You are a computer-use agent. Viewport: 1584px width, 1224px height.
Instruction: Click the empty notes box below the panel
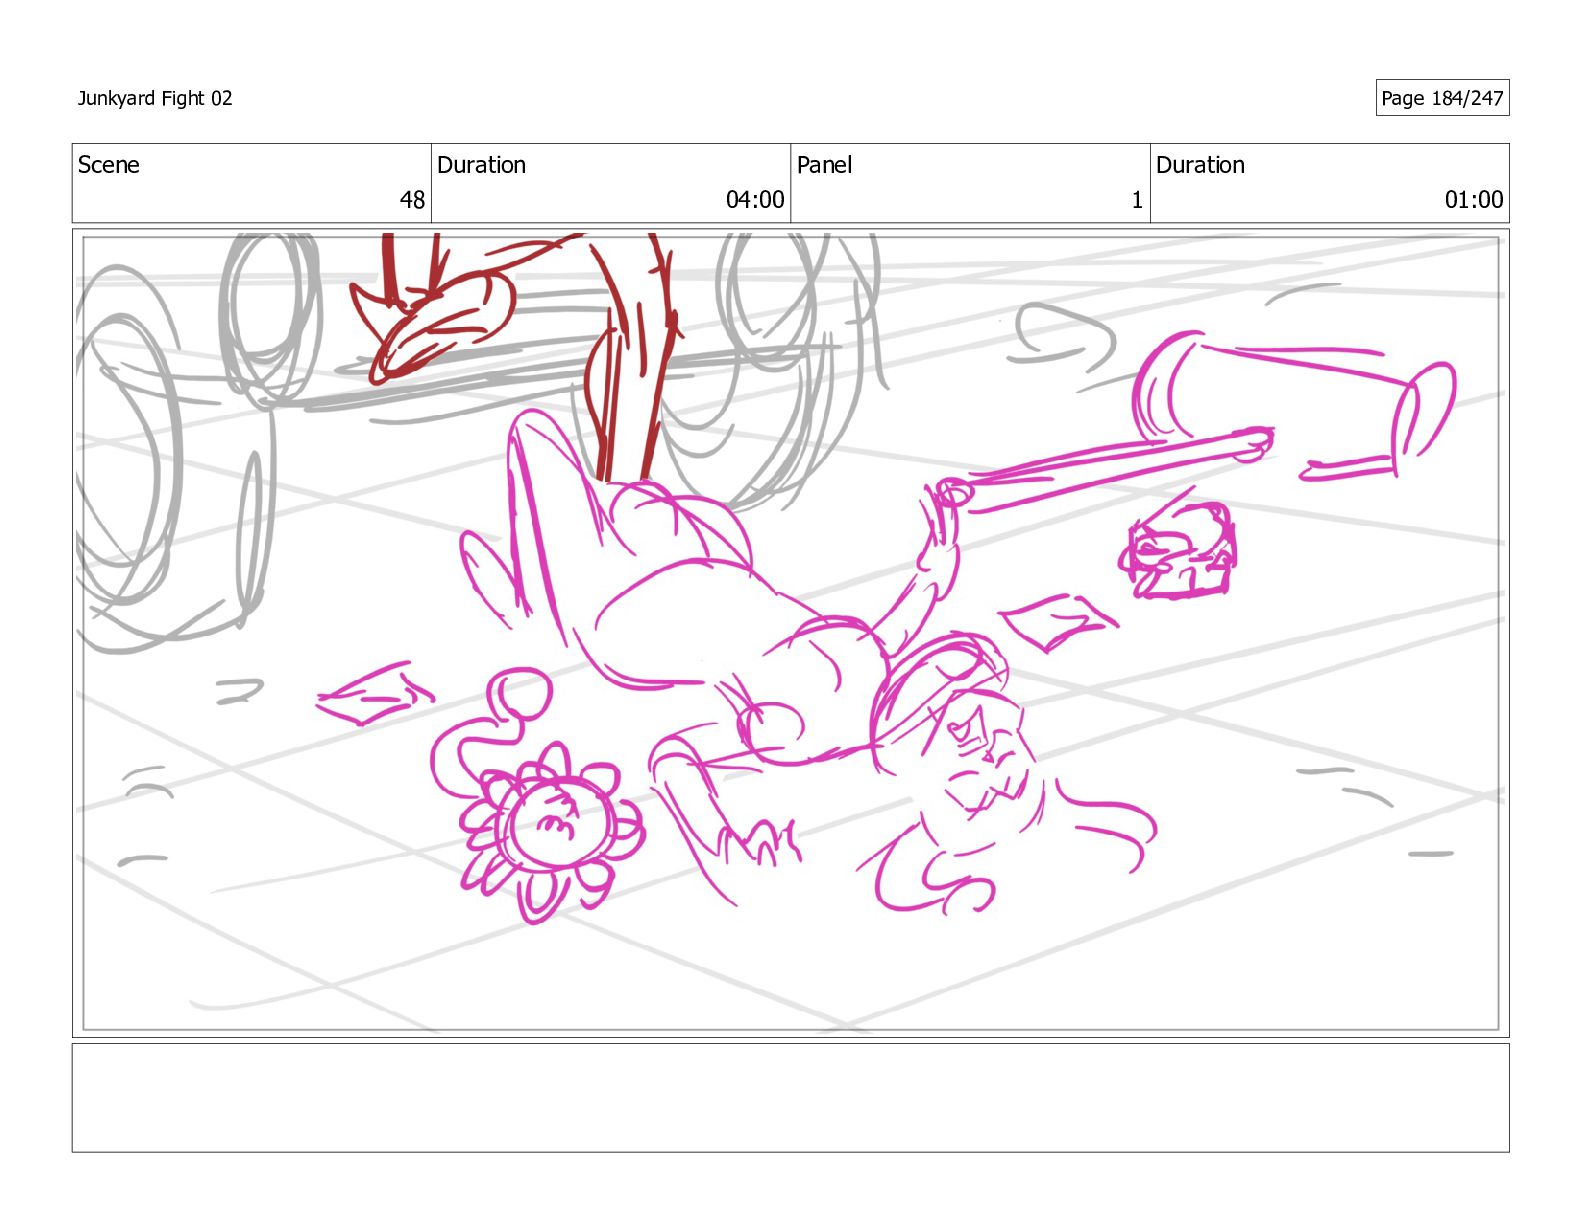click(x=790, y=1098)
